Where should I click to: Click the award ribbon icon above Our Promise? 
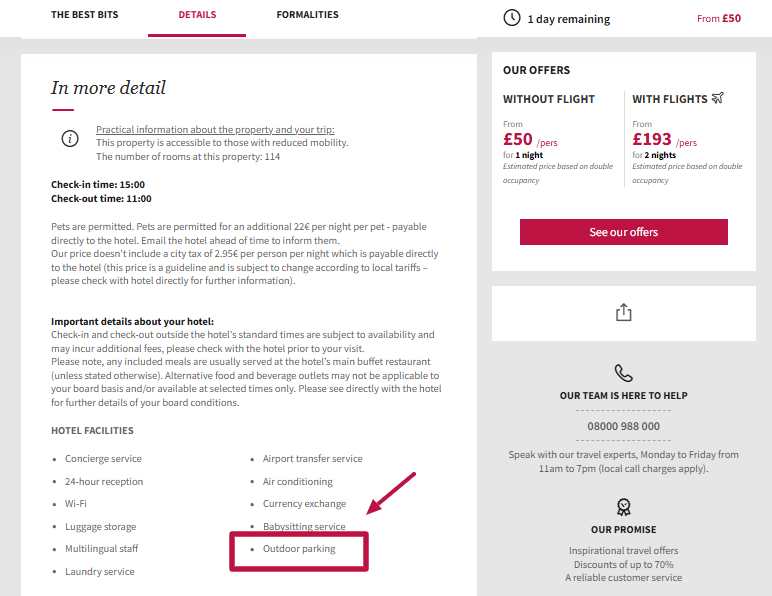[623, 507]
